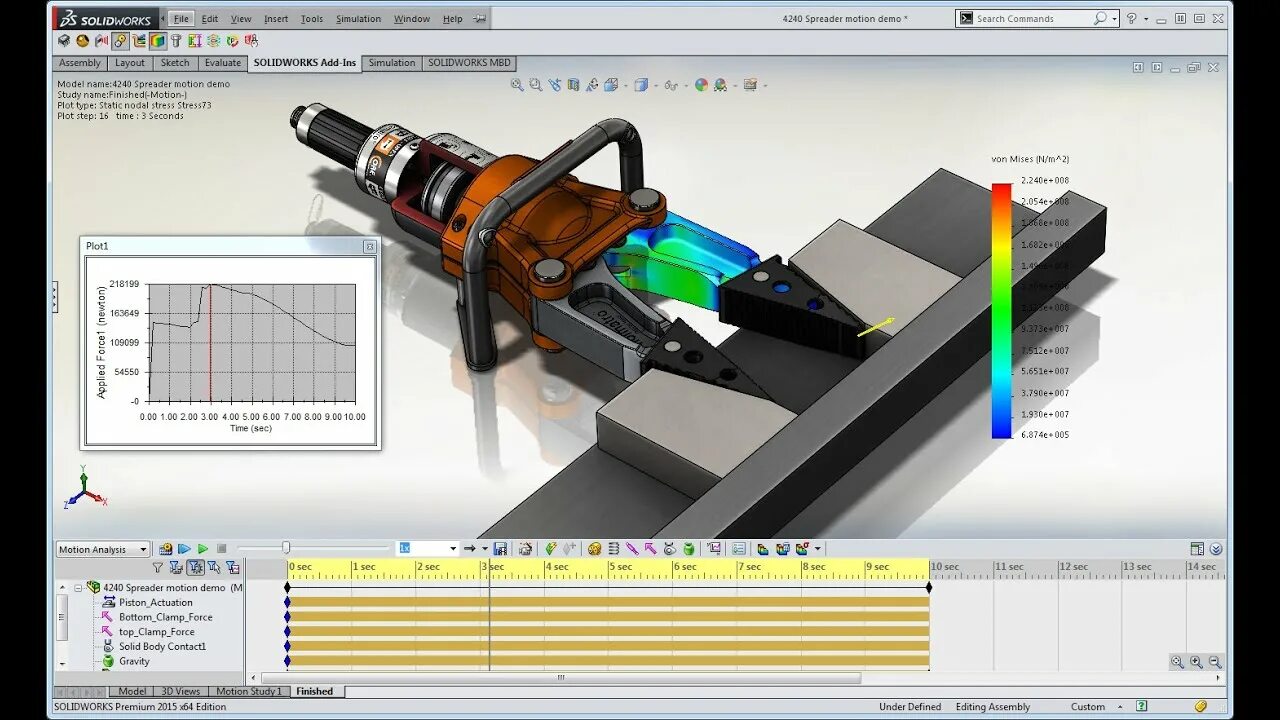Open the Custom units dropdown in status bar
The image size is (1280, 720).
[x=1121, y=707]
